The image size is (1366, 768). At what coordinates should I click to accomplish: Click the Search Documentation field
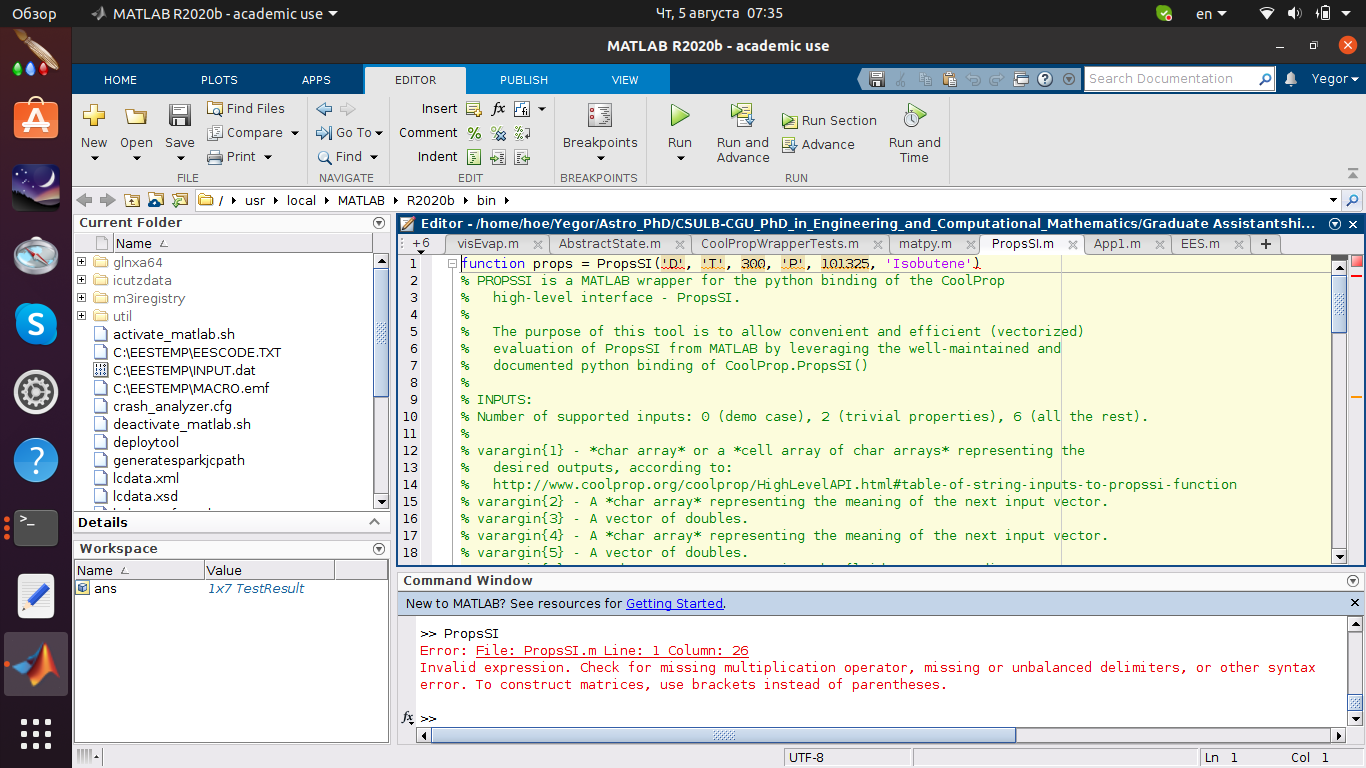point(1170,79)
